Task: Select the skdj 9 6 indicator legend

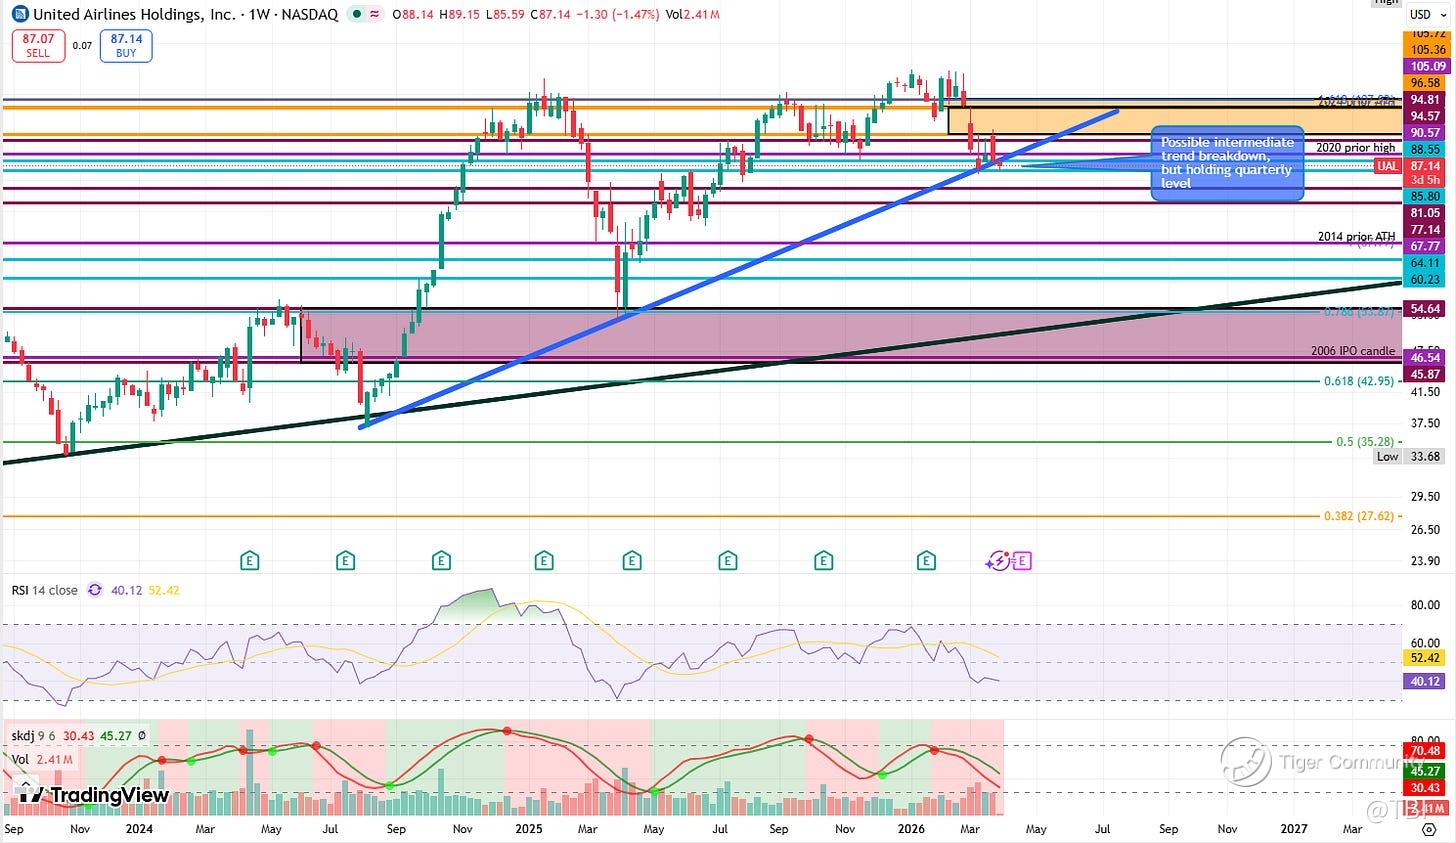Action: point(33,736)
